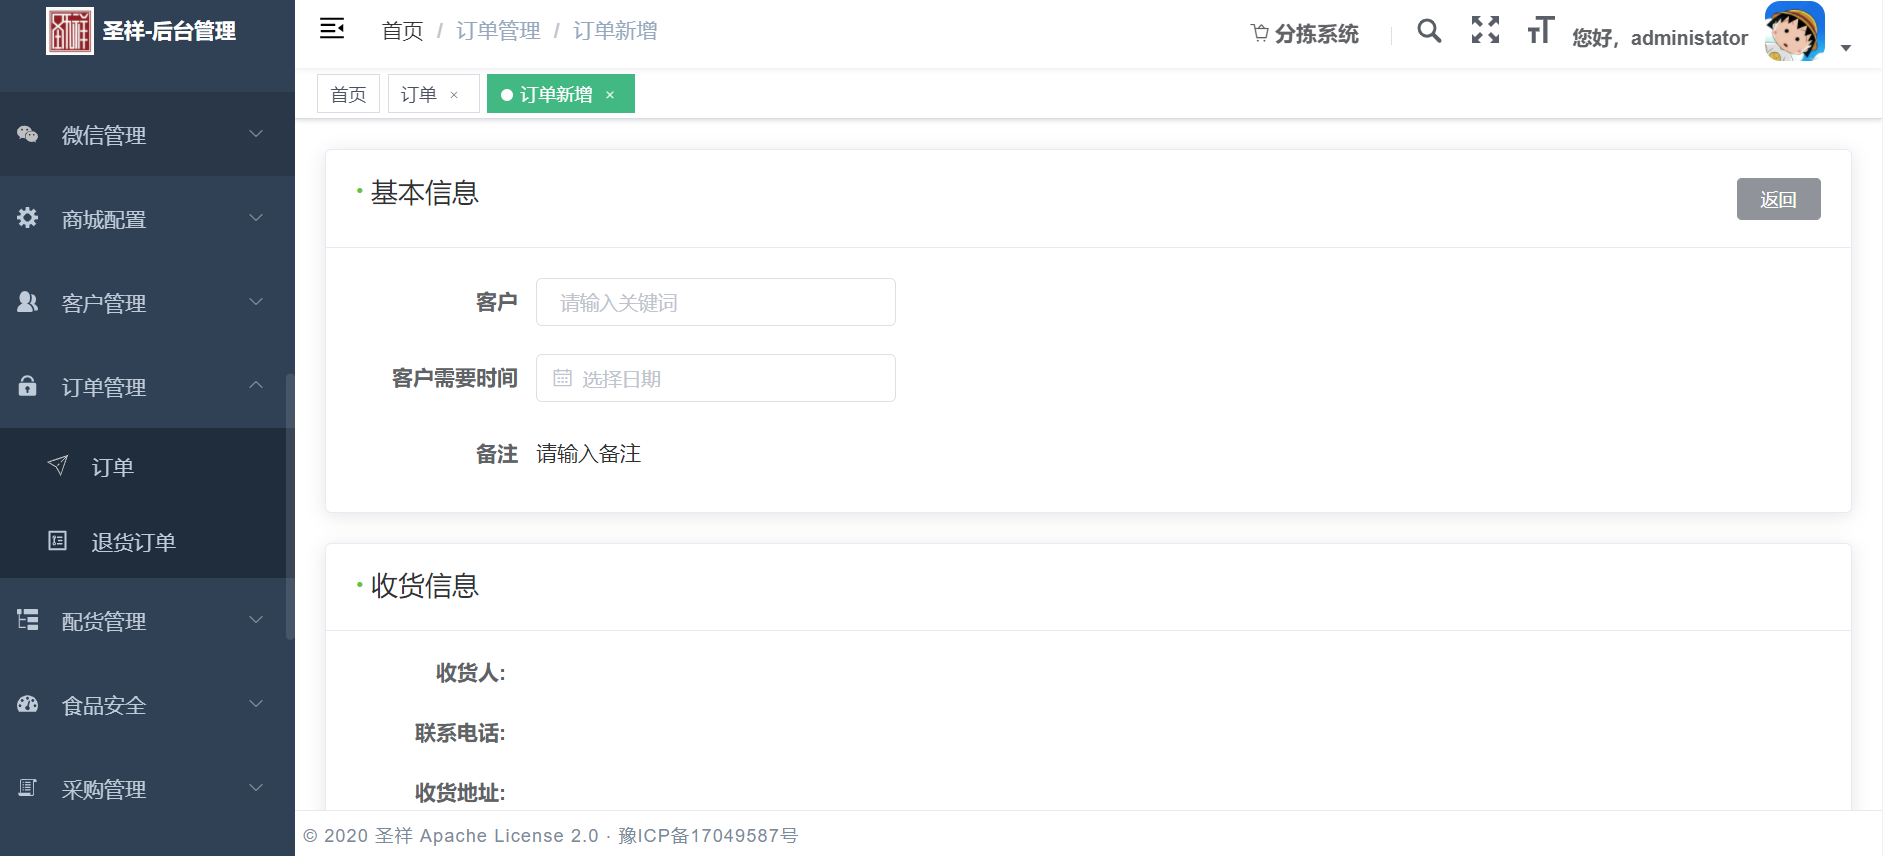Select the 食品安全 sidebar menu
Image resolution: width=1883 pixels, height=856 pixels.
pos(147,704)
